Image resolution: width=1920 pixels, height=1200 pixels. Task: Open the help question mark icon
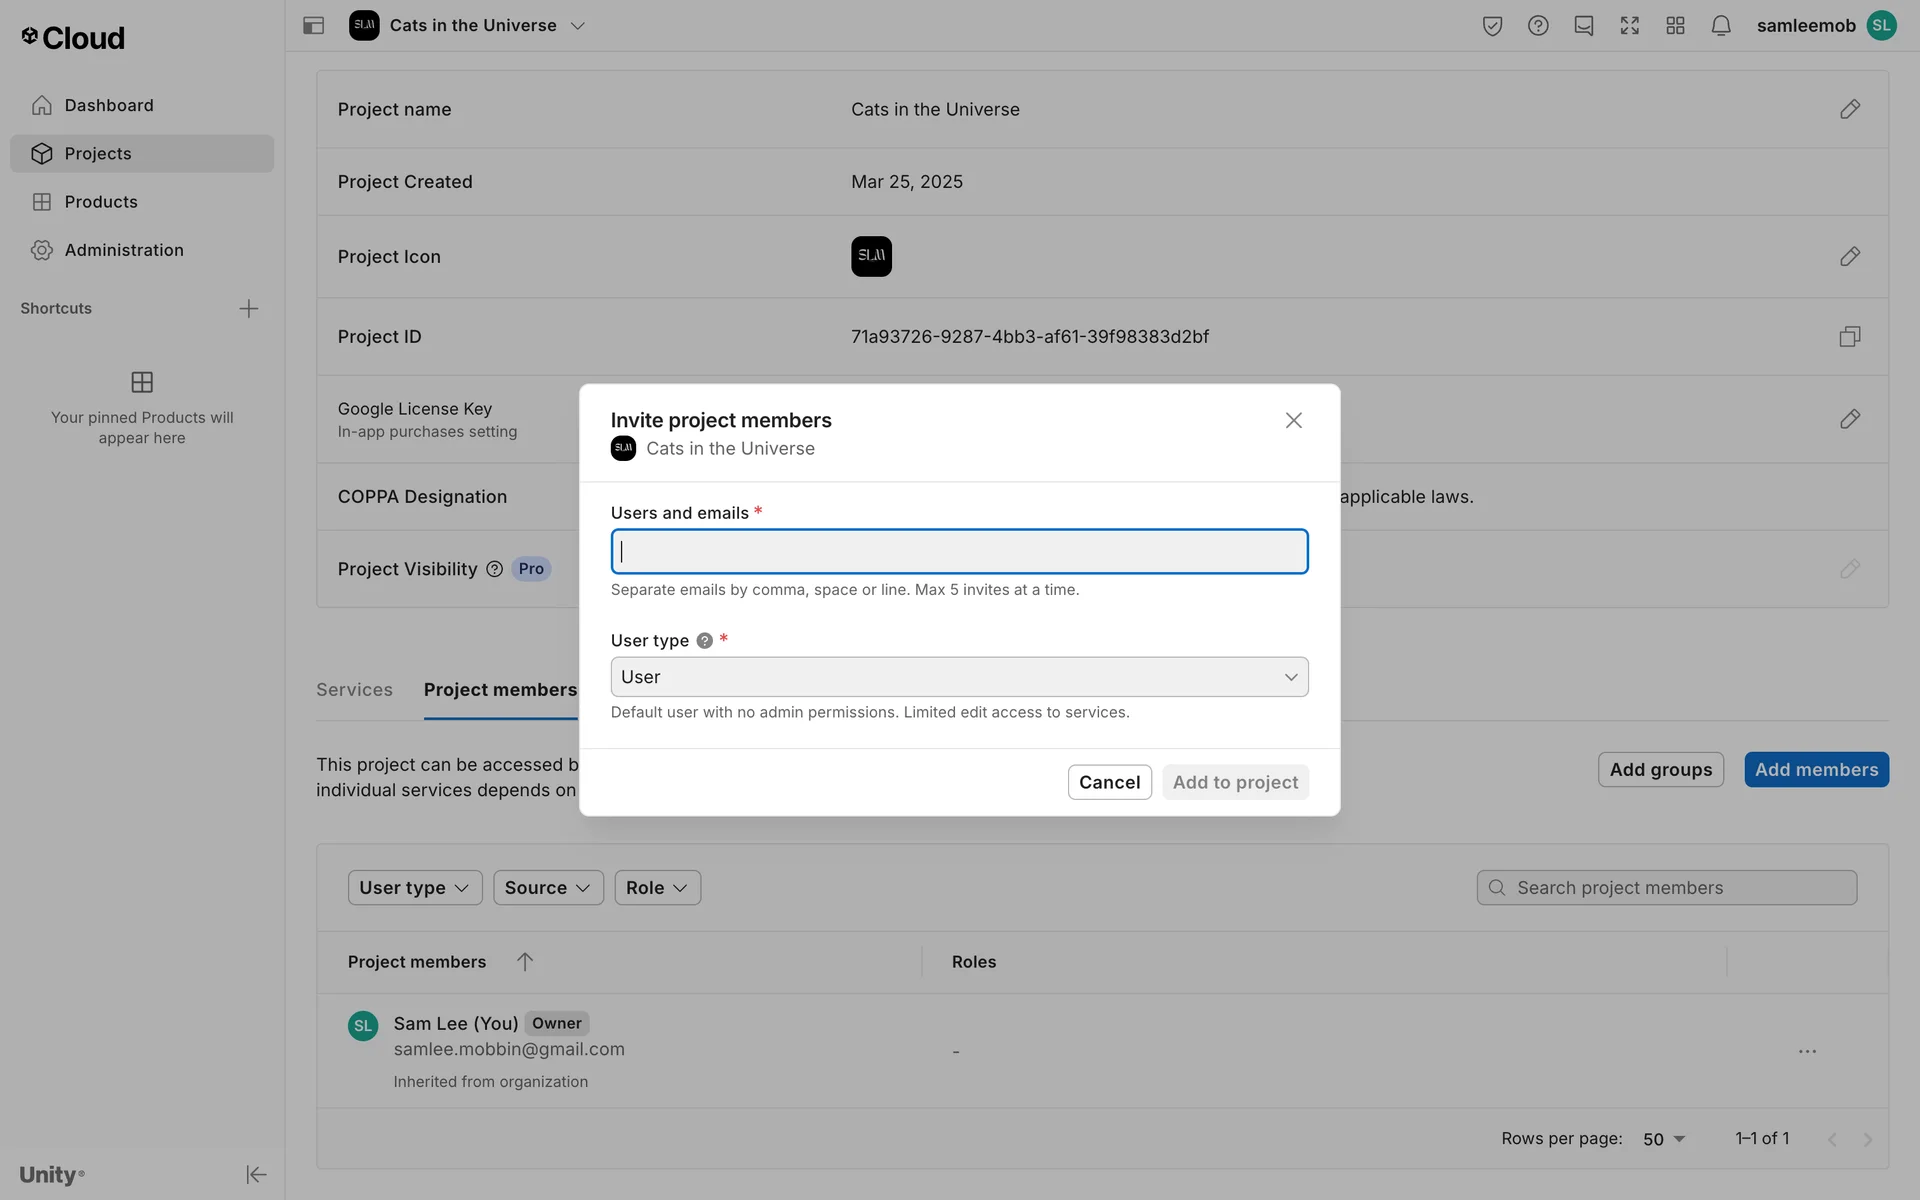click(x=1538, y=26)
